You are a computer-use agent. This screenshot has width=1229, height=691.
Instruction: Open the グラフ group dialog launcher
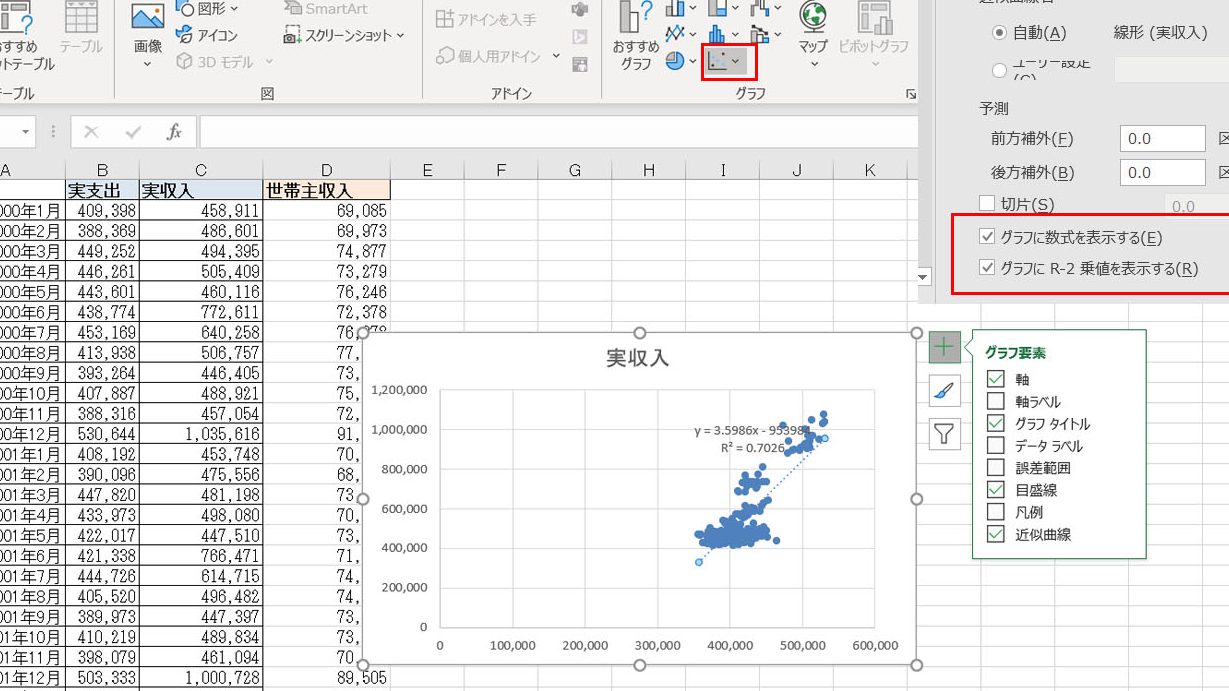pyautogui.click(x=910, y=94)
